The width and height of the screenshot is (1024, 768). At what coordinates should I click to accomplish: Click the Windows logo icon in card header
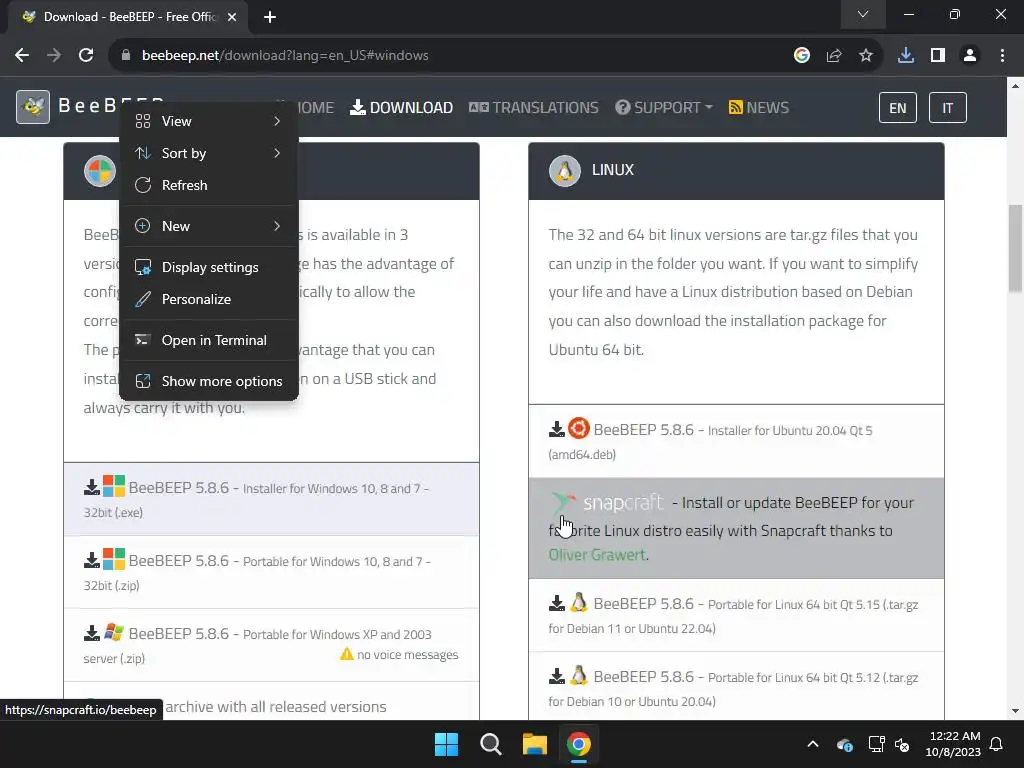point(100,171)
